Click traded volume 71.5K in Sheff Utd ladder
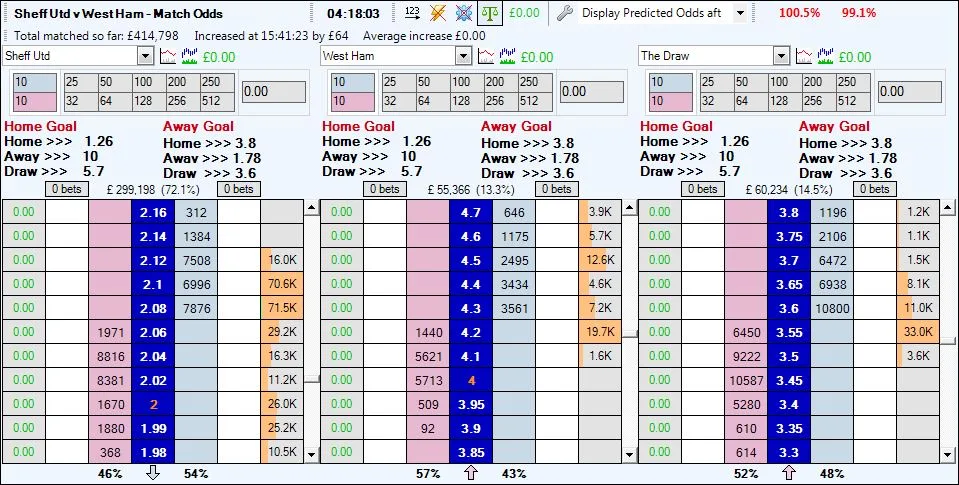This screenshot has height=485, width=959. [x=282, y=308]
